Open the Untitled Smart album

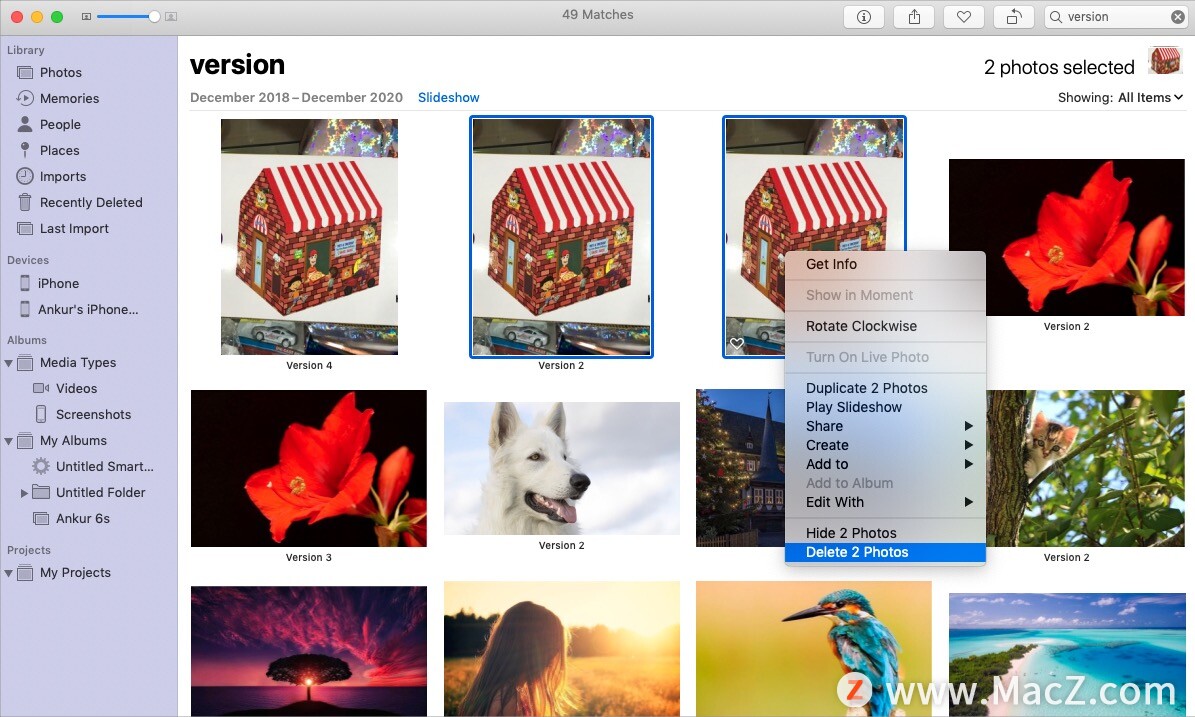point(104,466)
